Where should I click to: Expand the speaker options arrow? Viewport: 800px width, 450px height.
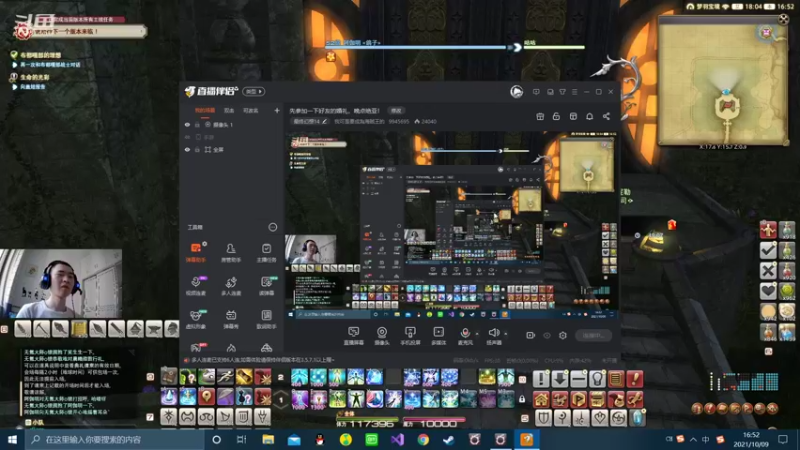[x=506, y=334]
